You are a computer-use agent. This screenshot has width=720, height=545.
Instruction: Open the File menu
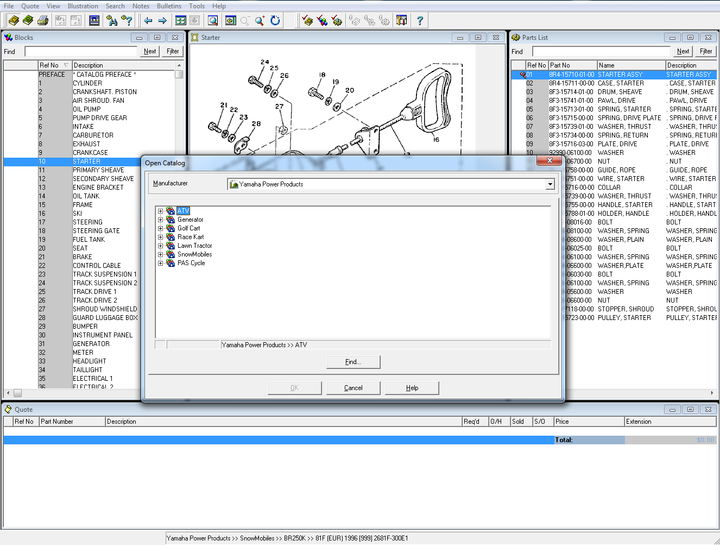coord(9,6)
